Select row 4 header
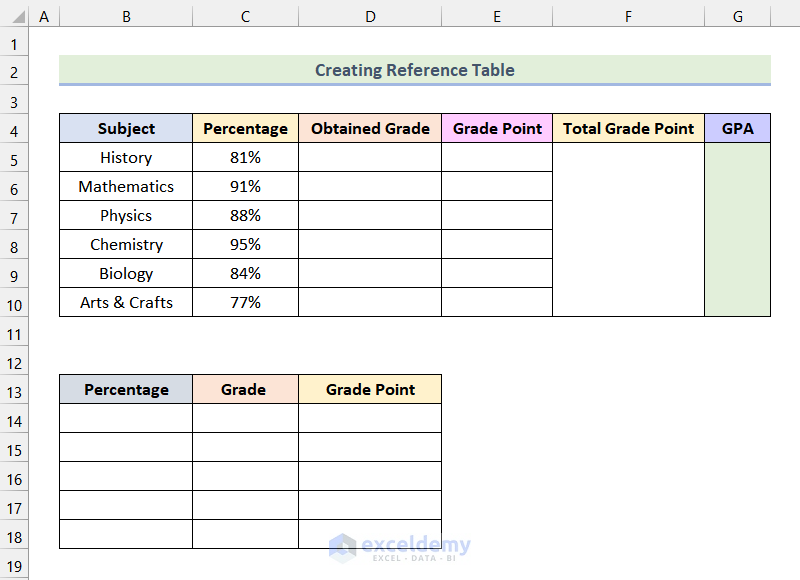Viewport: 800px width, 580px height. (x=14, y=129)
